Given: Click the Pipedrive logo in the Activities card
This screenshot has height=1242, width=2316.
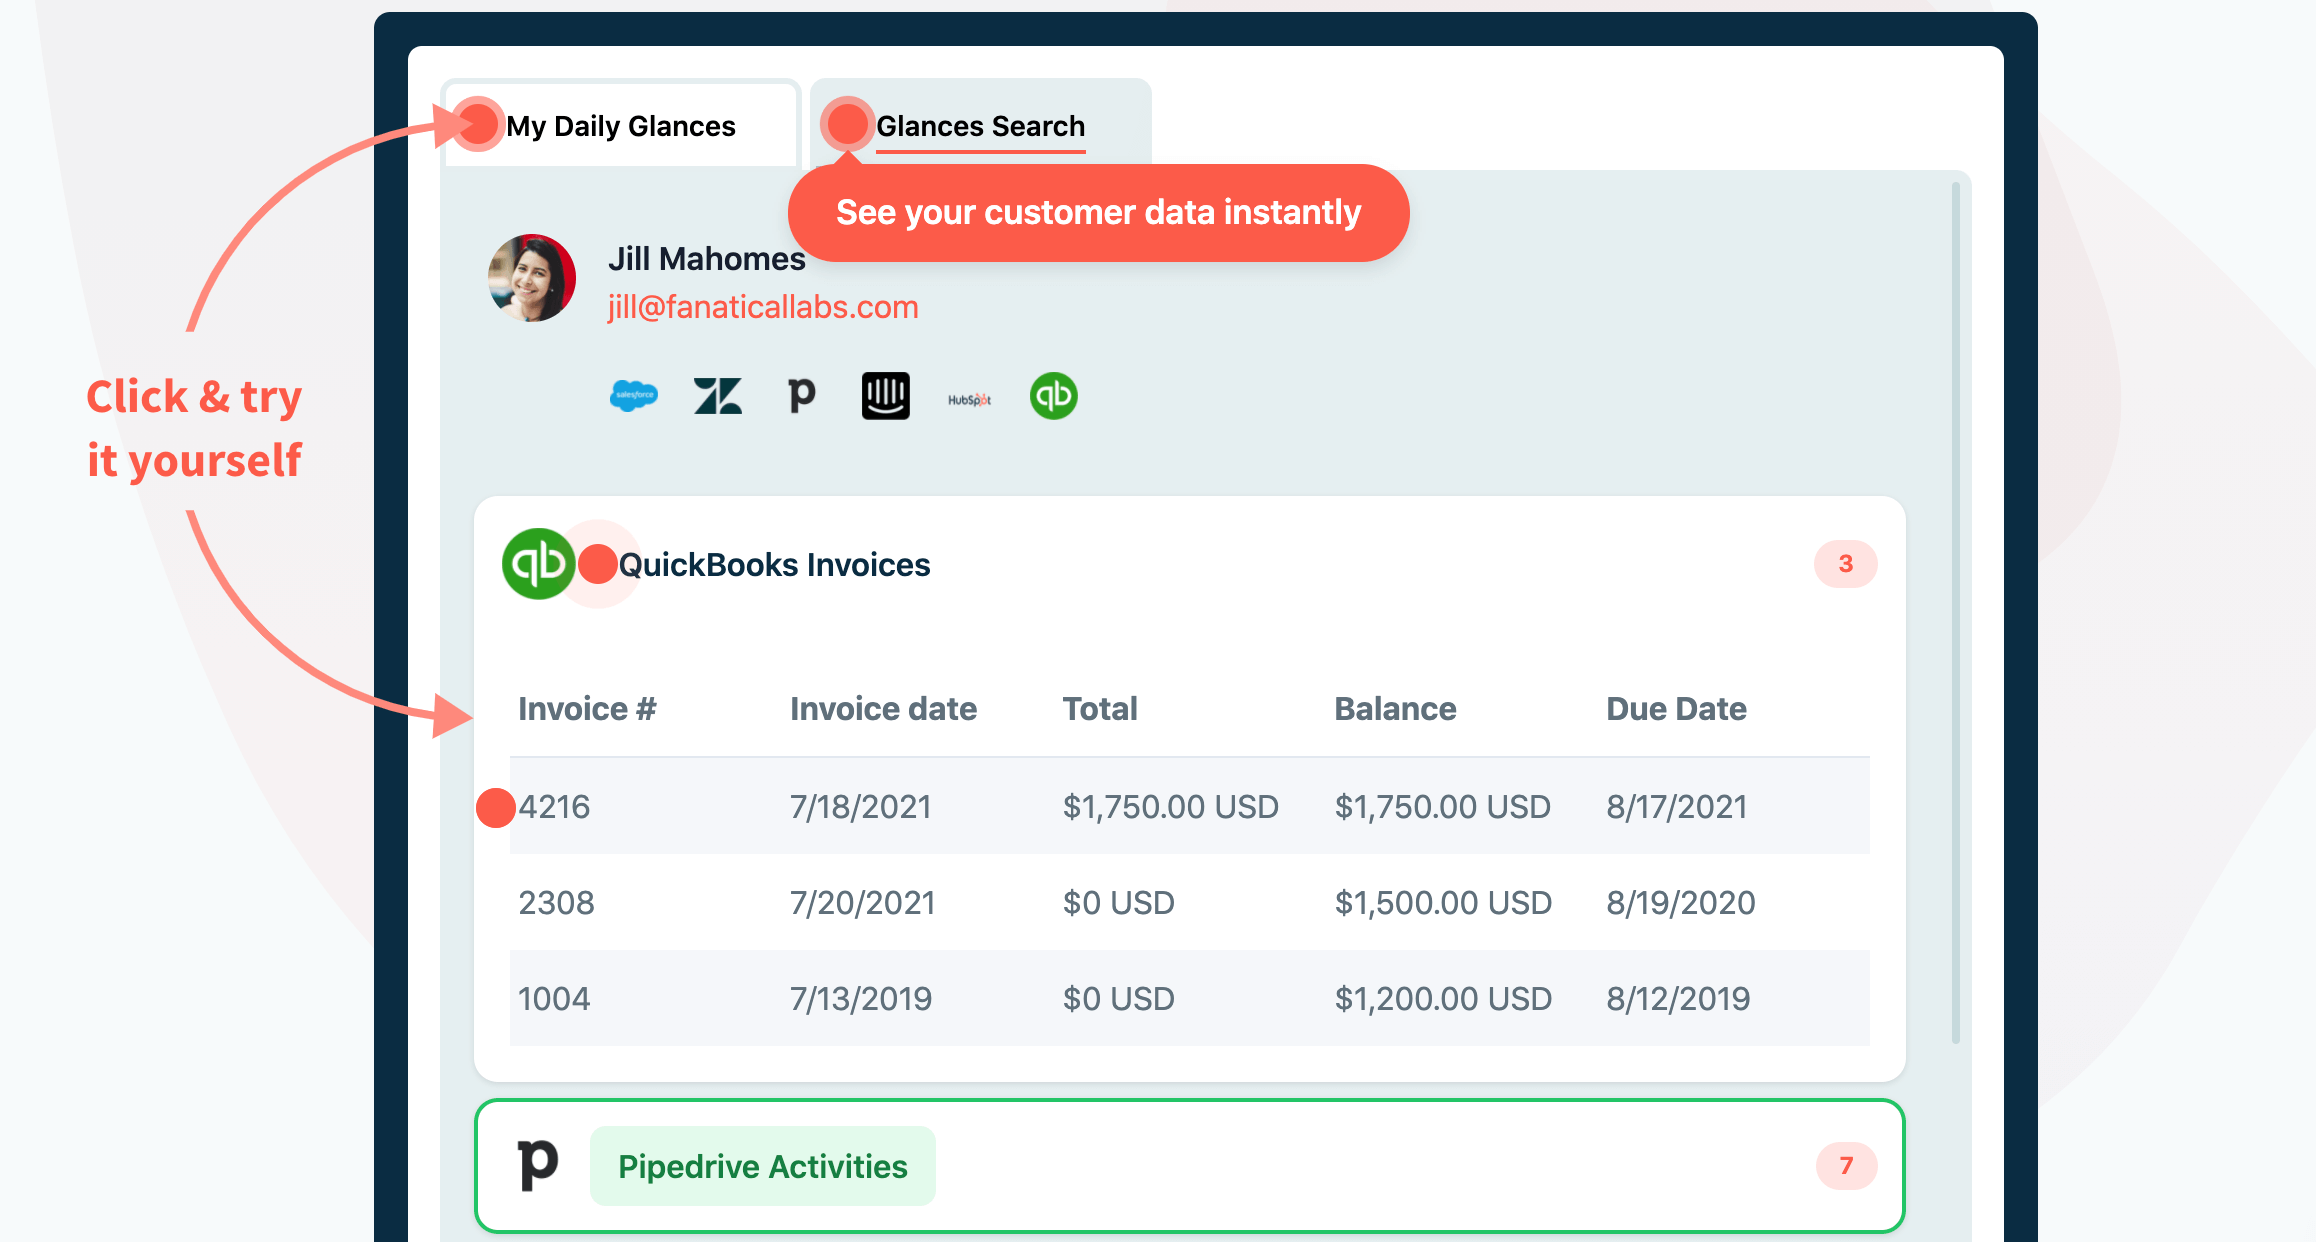Looking at the screenshot, I should click(x=538, y=1165).
